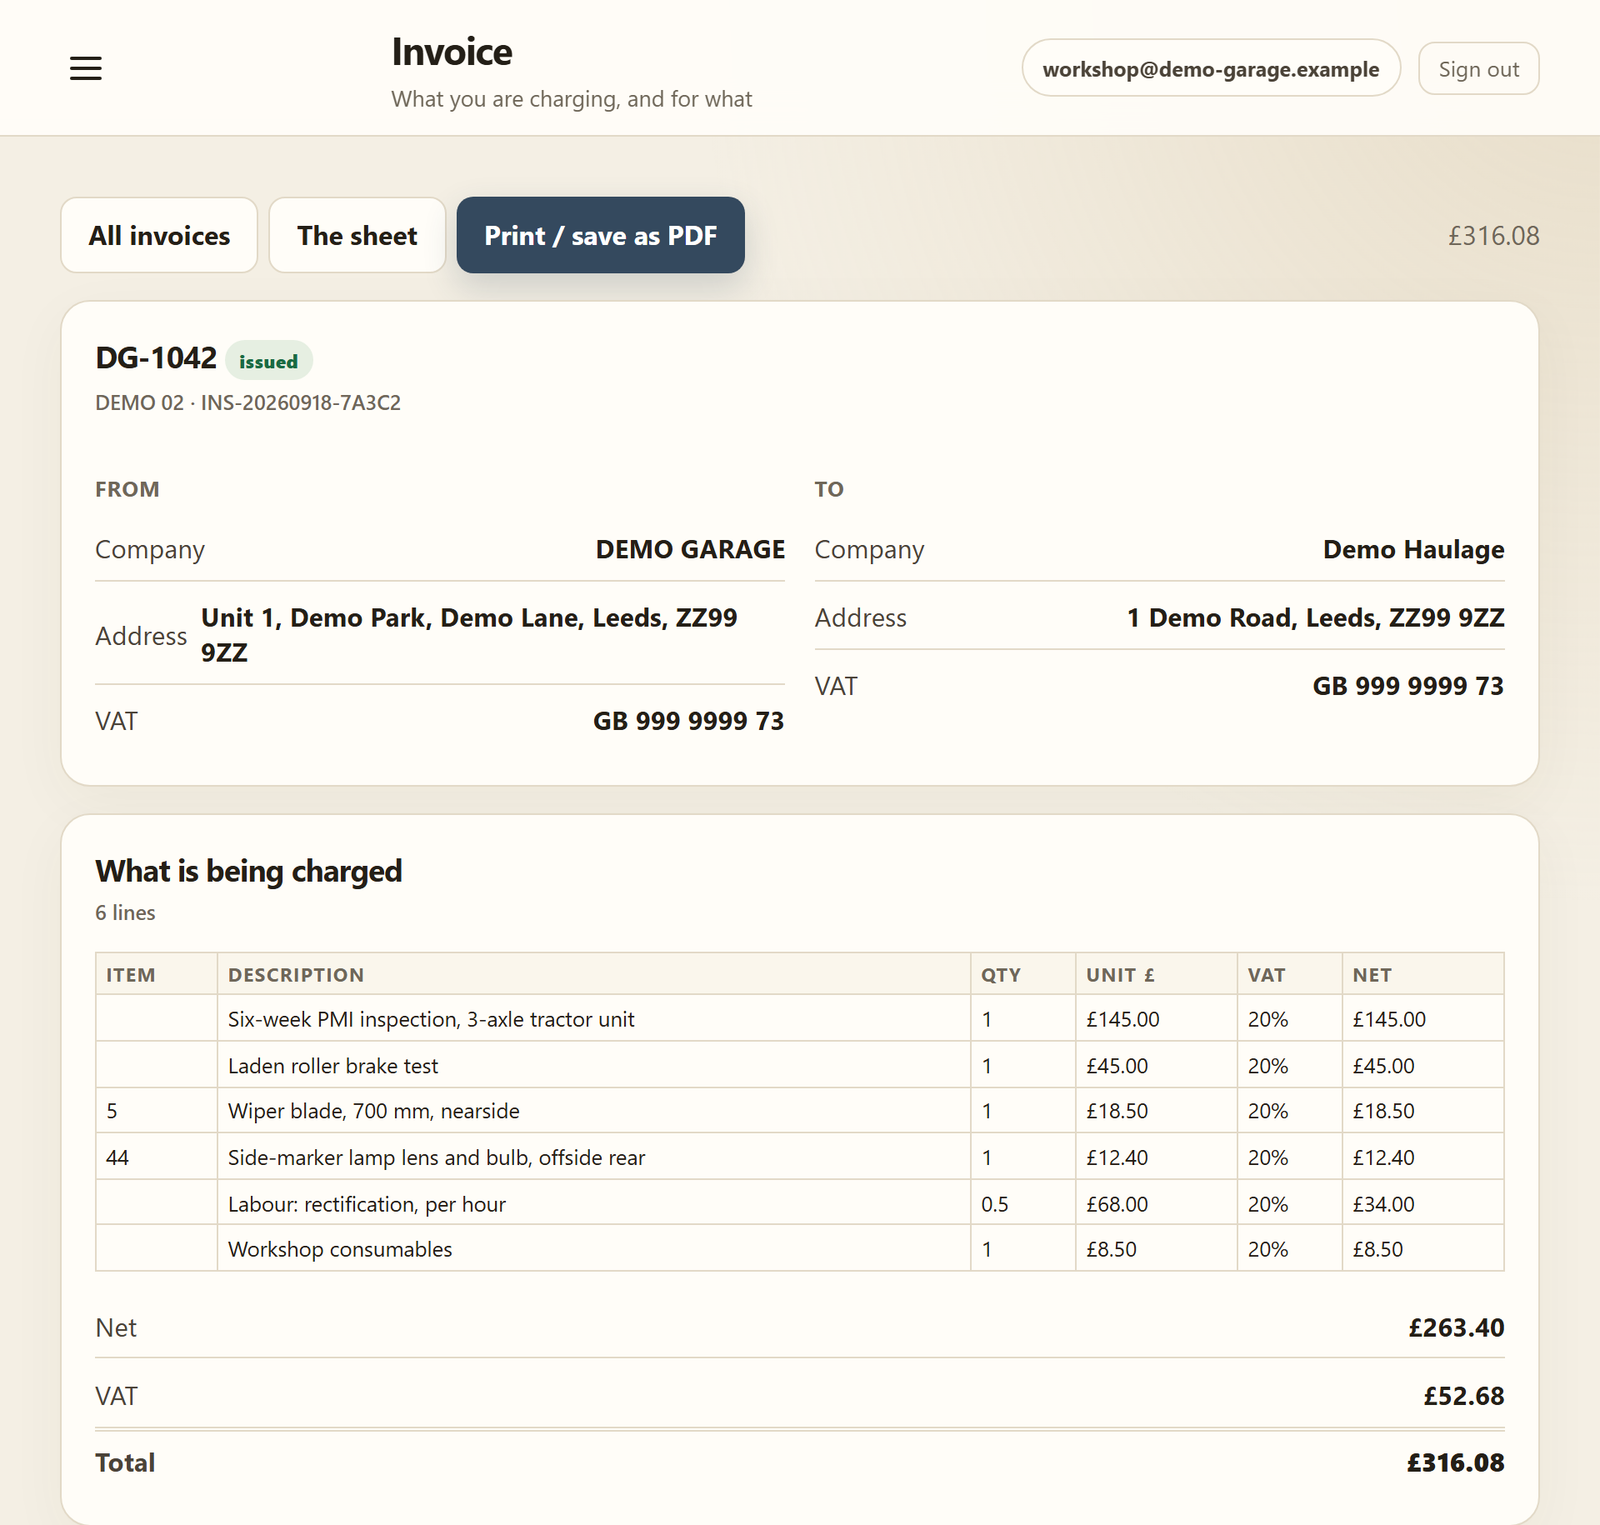Select the VAT total £52.68
The width and height of the screenshot is (1600, 1525).
click(x=1464, y=1396)
